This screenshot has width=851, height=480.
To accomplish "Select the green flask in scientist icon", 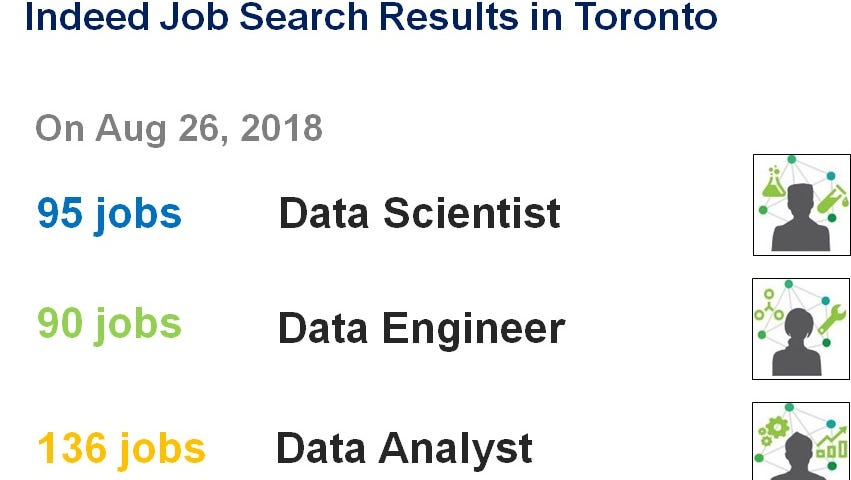I will (x=774, y=182).
